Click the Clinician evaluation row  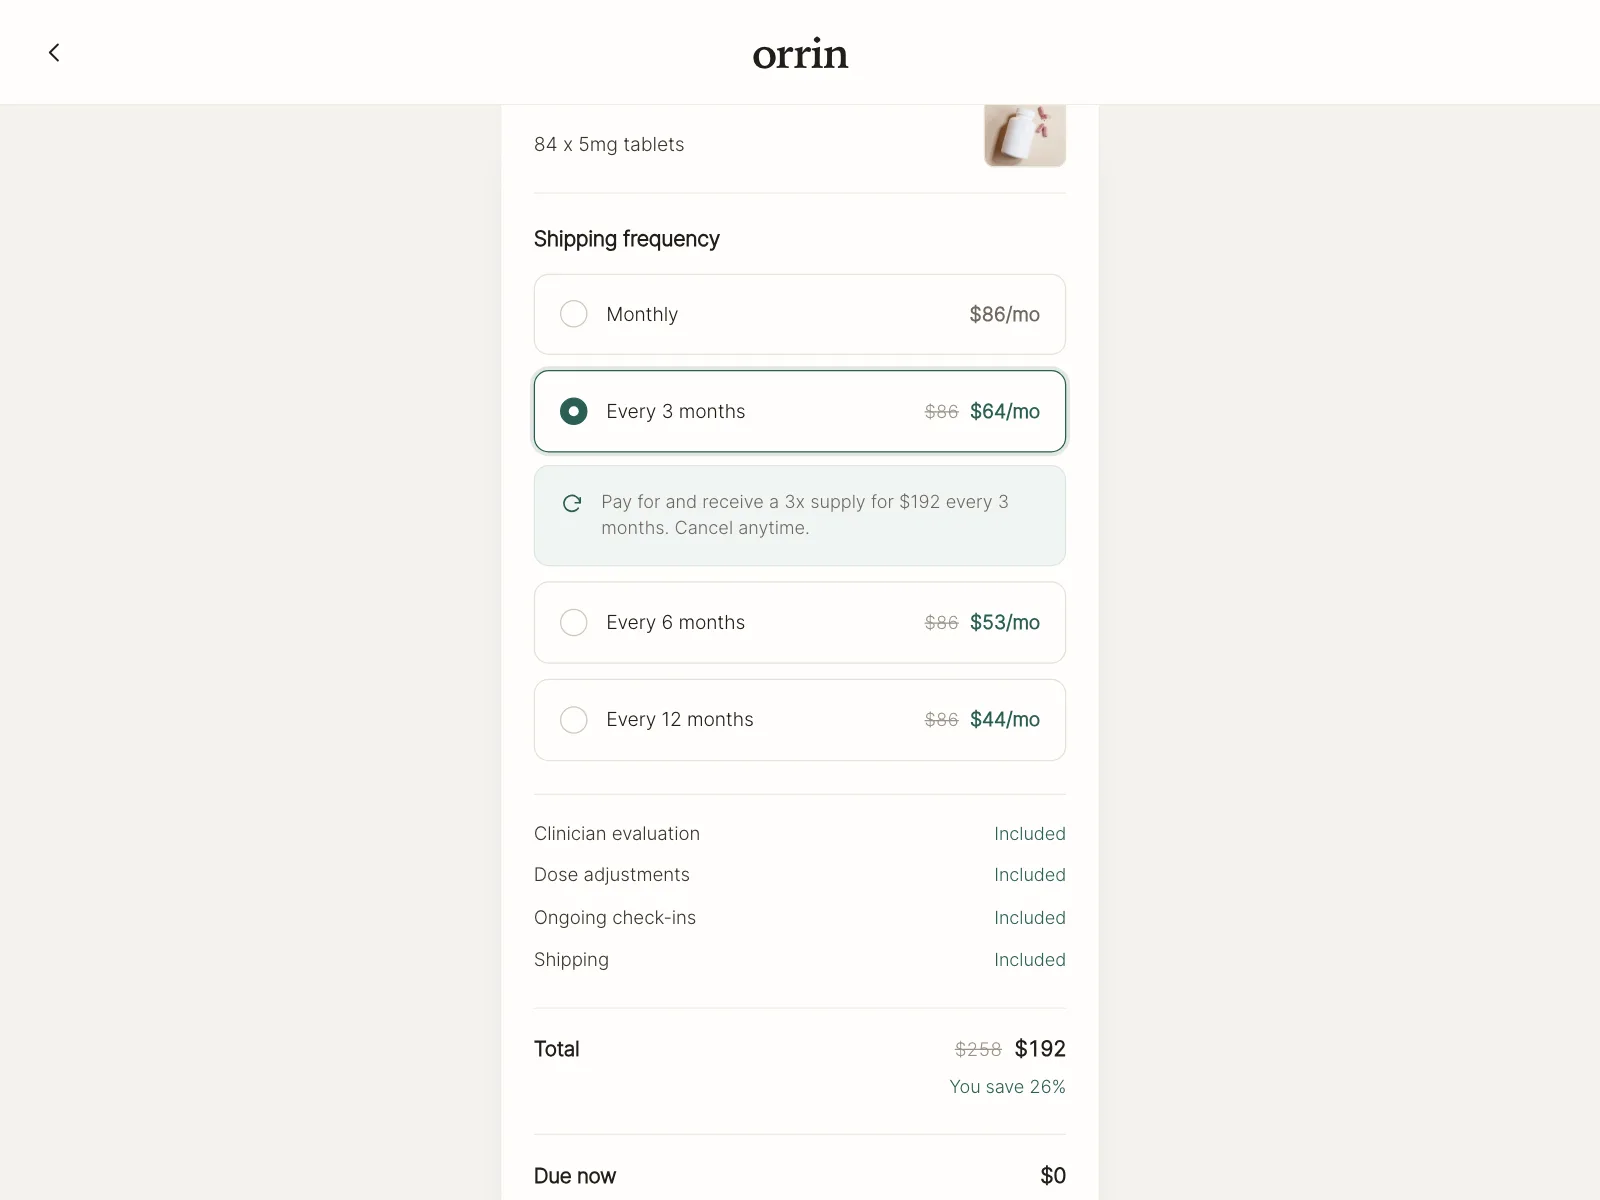click(x=800, y=833)
